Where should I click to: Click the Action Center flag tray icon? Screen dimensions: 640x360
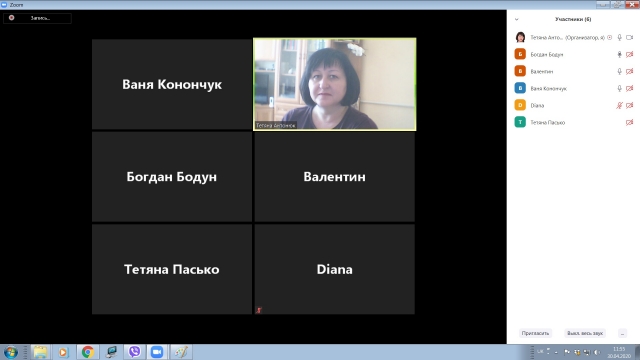click(567, 352)
